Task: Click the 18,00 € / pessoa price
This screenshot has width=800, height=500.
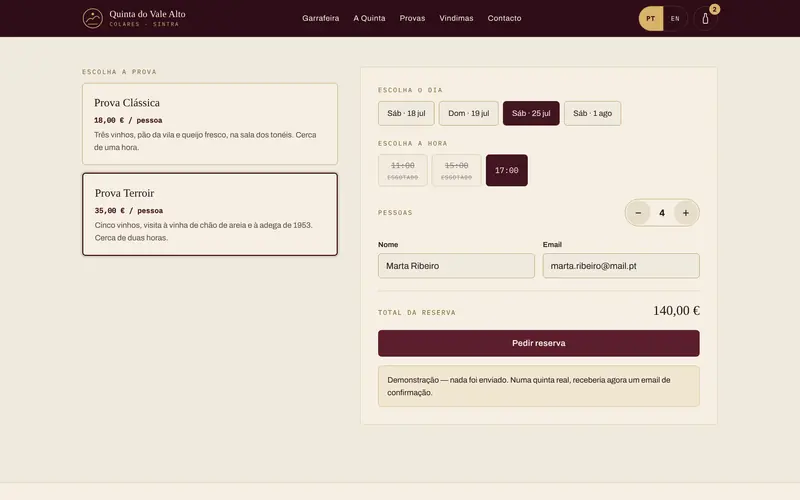Action: tap(128, 120)
